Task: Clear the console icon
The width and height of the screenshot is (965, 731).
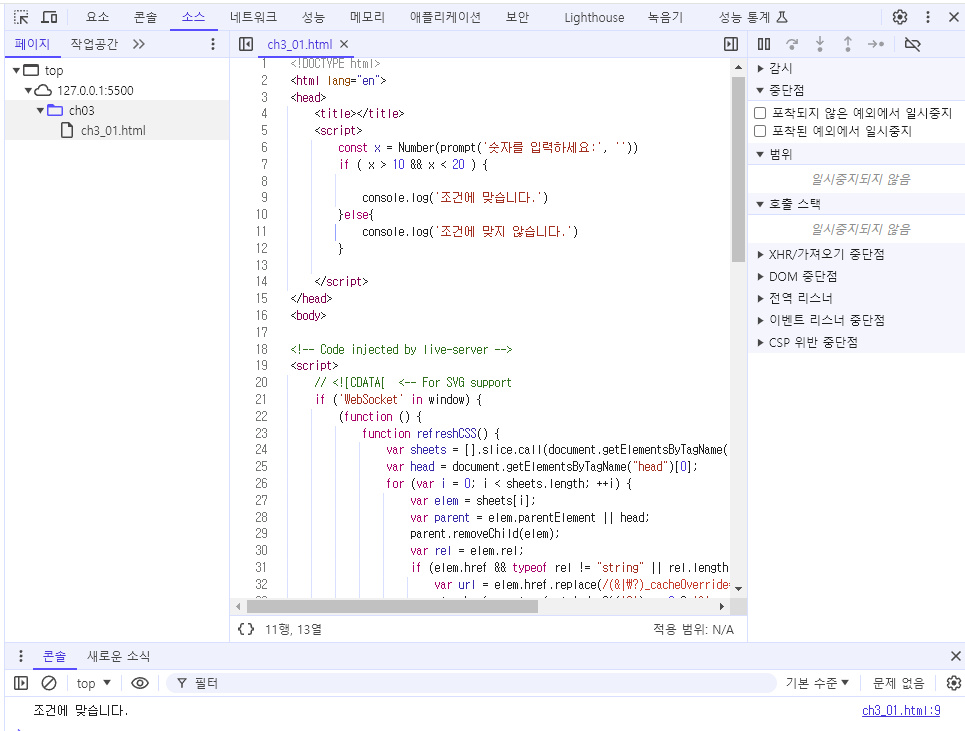Action: 49,683
